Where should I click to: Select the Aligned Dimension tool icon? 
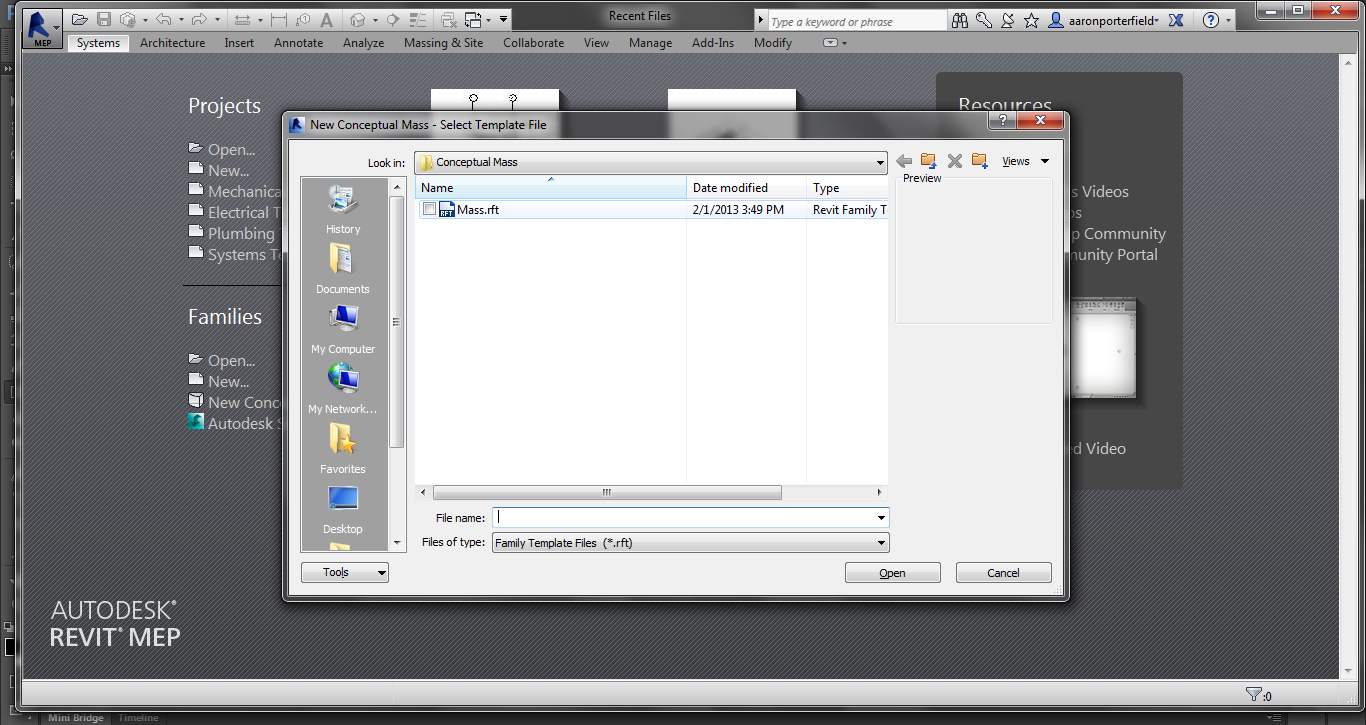click(x=278, y=20)
